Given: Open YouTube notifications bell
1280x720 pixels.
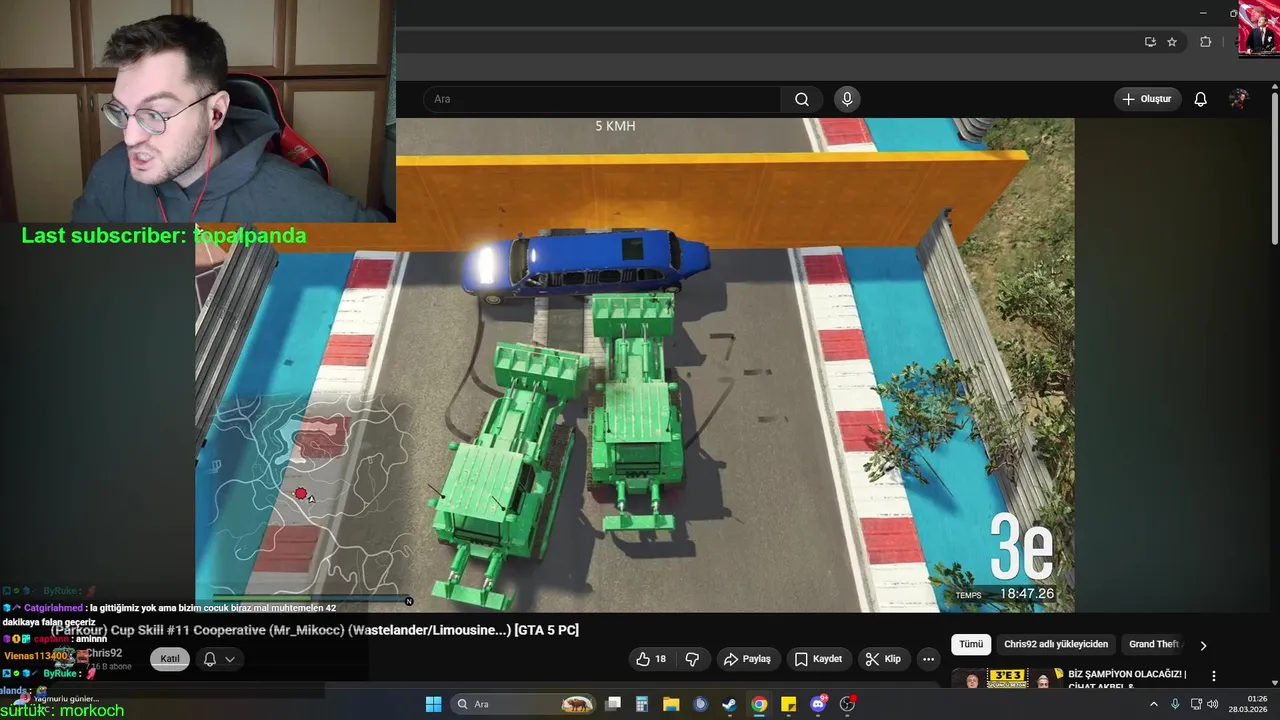Looking at the screenshot, I should click(x=1201, y=99).
